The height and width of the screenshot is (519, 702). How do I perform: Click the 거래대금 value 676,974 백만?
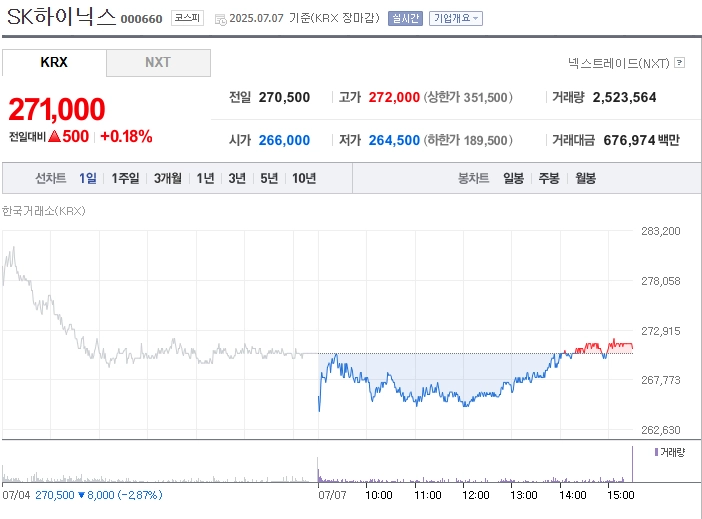(642, 140)
